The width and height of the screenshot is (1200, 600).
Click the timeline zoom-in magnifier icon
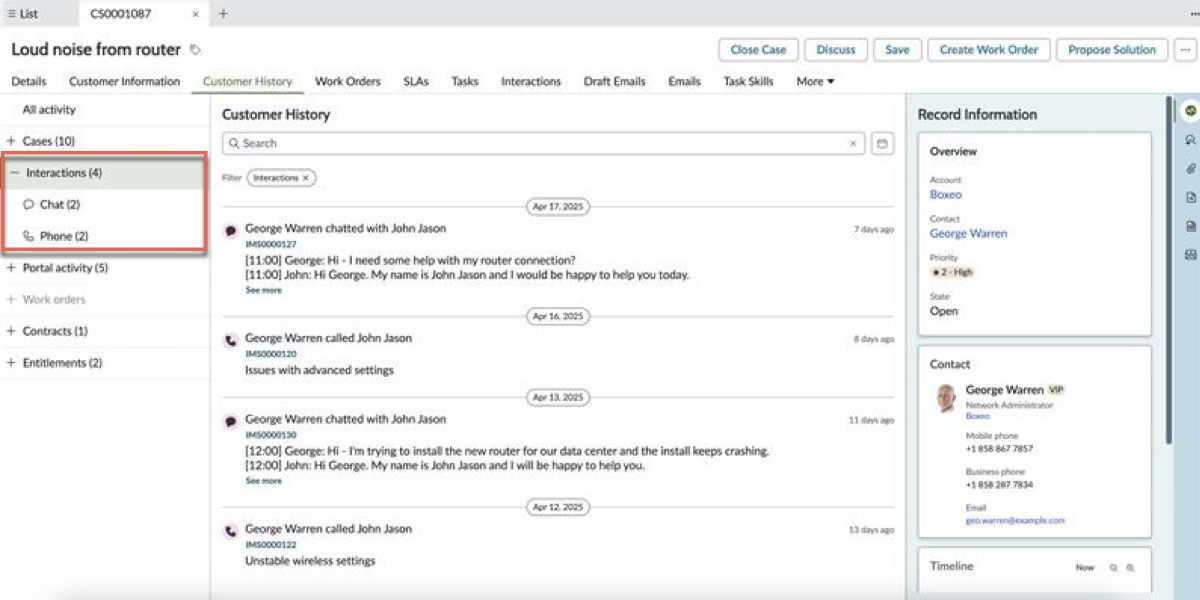click(1130, 568)
